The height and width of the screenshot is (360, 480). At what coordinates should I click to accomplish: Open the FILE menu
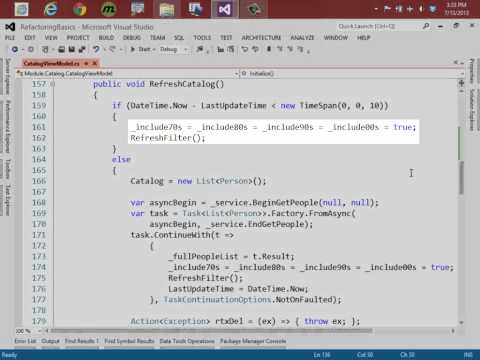(x=10, y=38)
